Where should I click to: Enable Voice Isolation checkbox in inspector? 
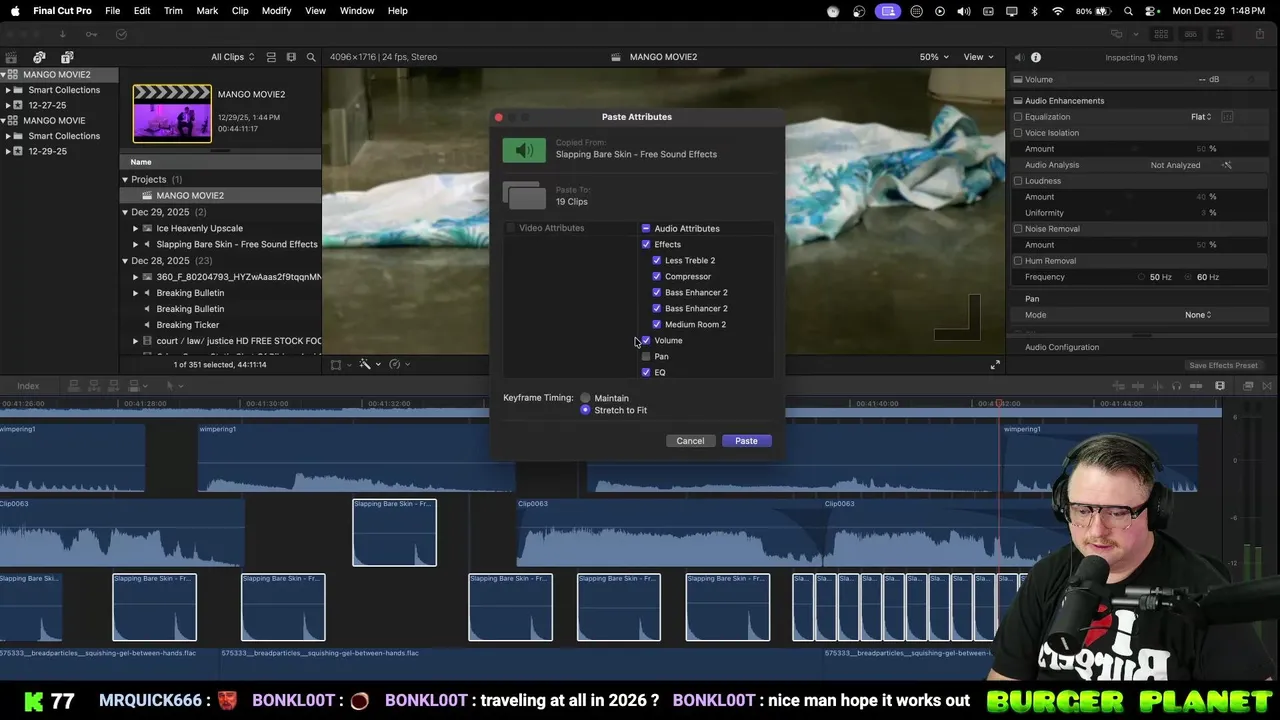tap(1018, 133)
